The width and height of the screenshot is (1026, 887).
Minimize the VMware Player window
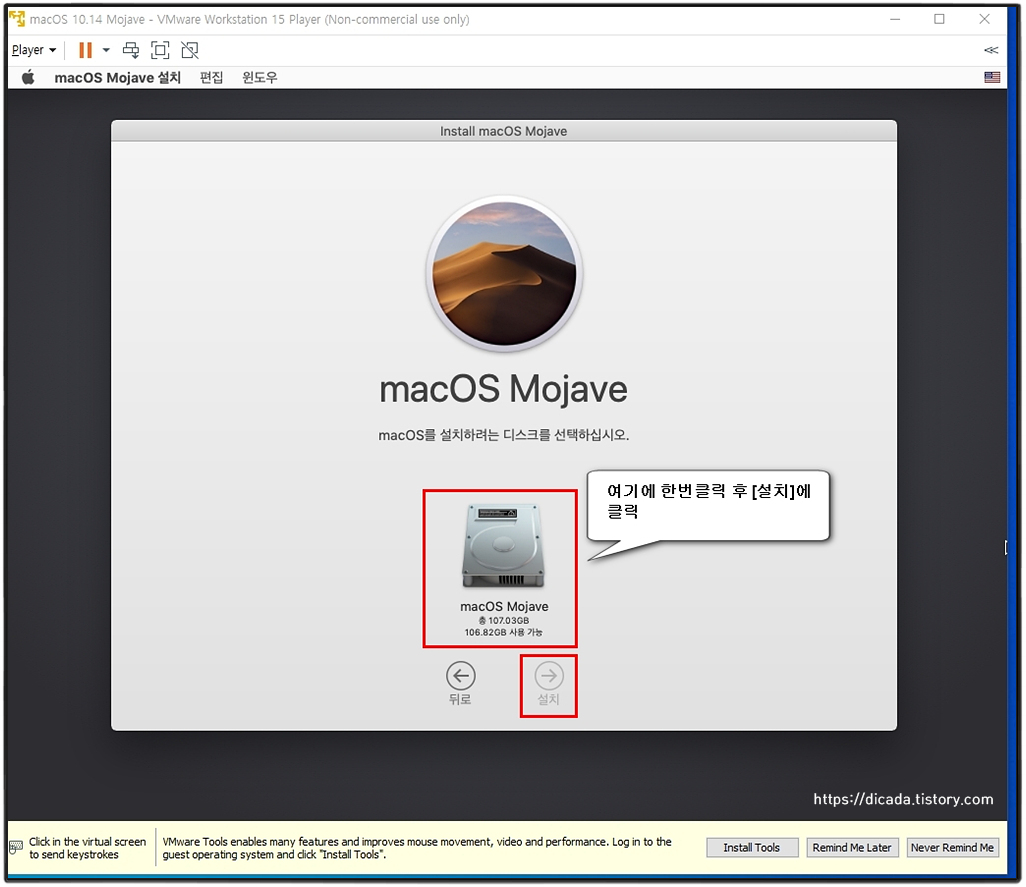point(895,19)
